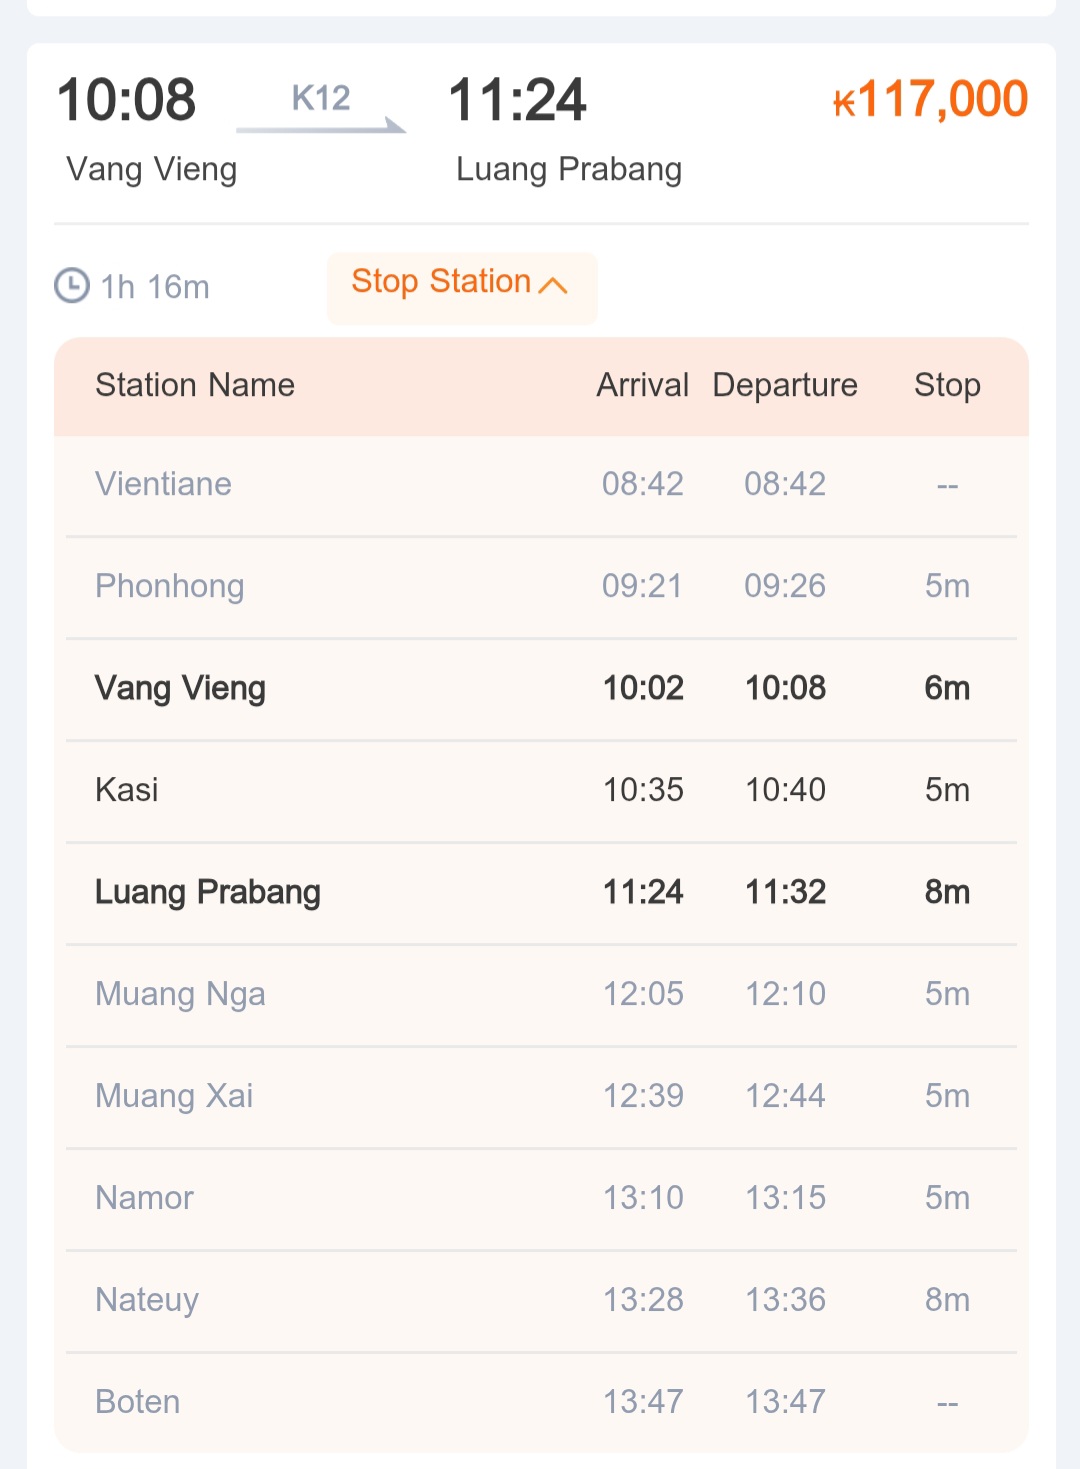Select the Boten terminal station row
The width and height of the screenshot is (1080, 1469).
tap(541, 1402)
